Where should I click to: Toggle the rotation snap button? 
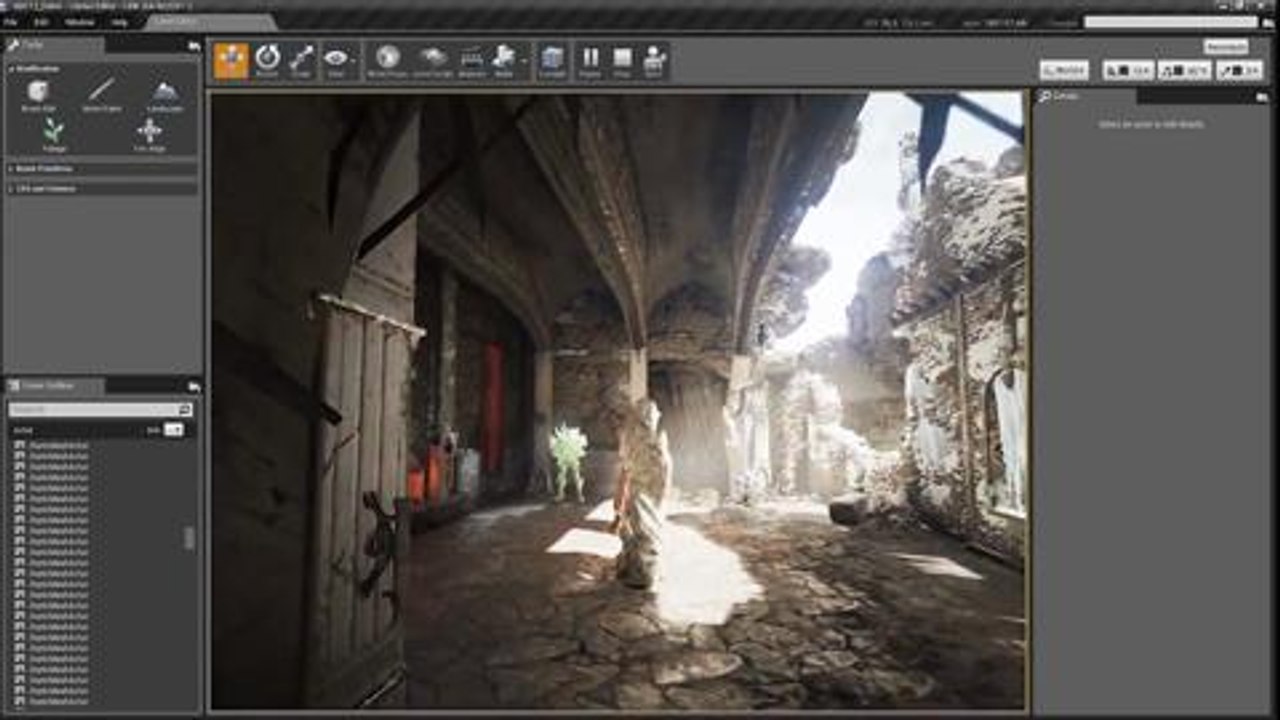click(1184, 70)
